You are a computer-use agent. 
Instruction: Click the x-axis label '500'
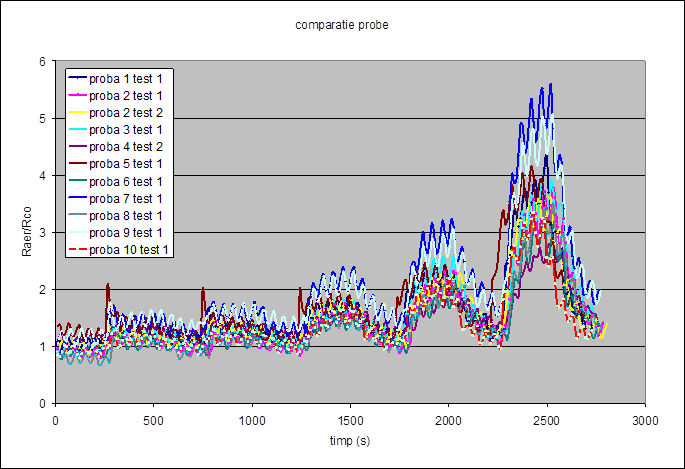[x=154, y=421]
